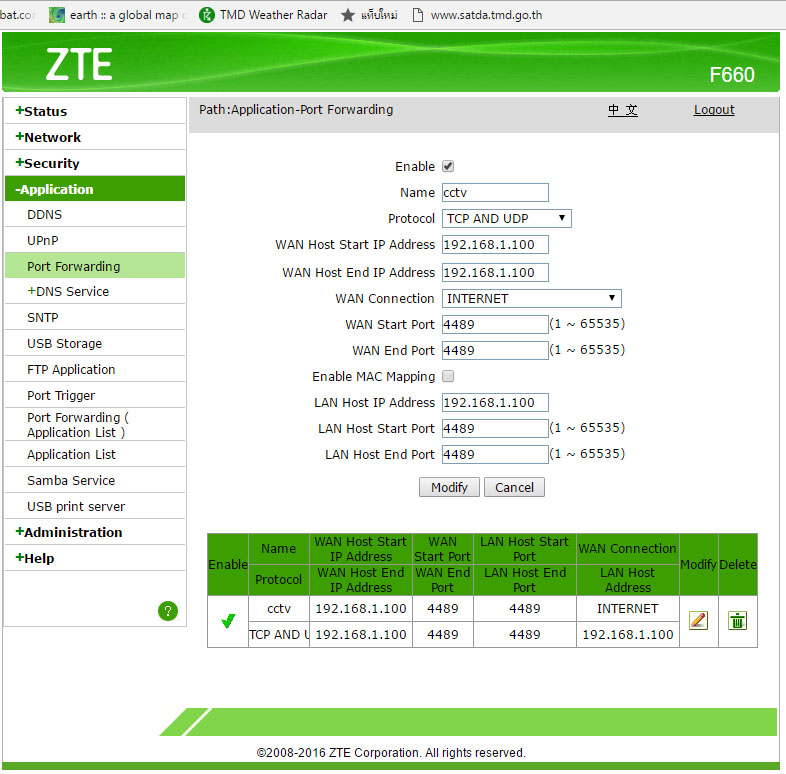Open earth global map bookmark icon
Screen dimensions: 786x774
point(57,15)
